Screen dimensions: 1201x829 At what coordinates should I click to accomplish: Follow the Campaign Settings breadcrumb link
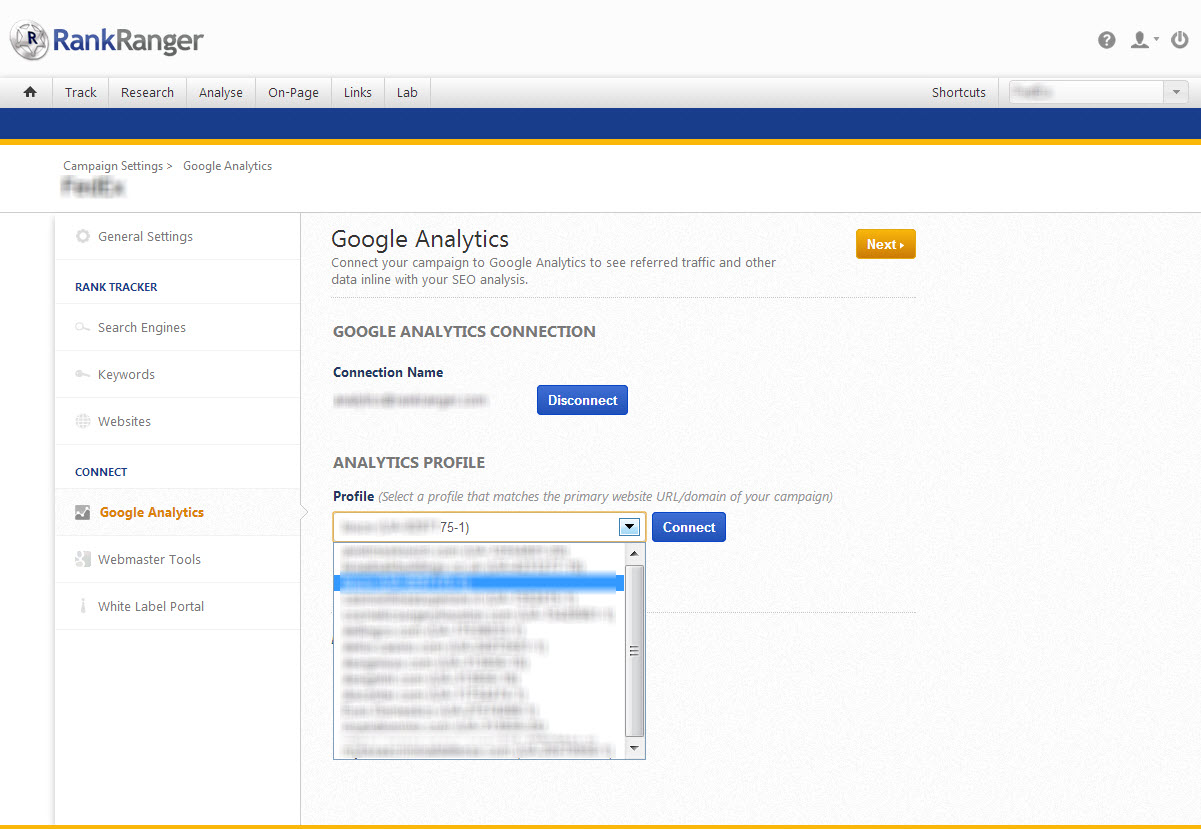113,166
